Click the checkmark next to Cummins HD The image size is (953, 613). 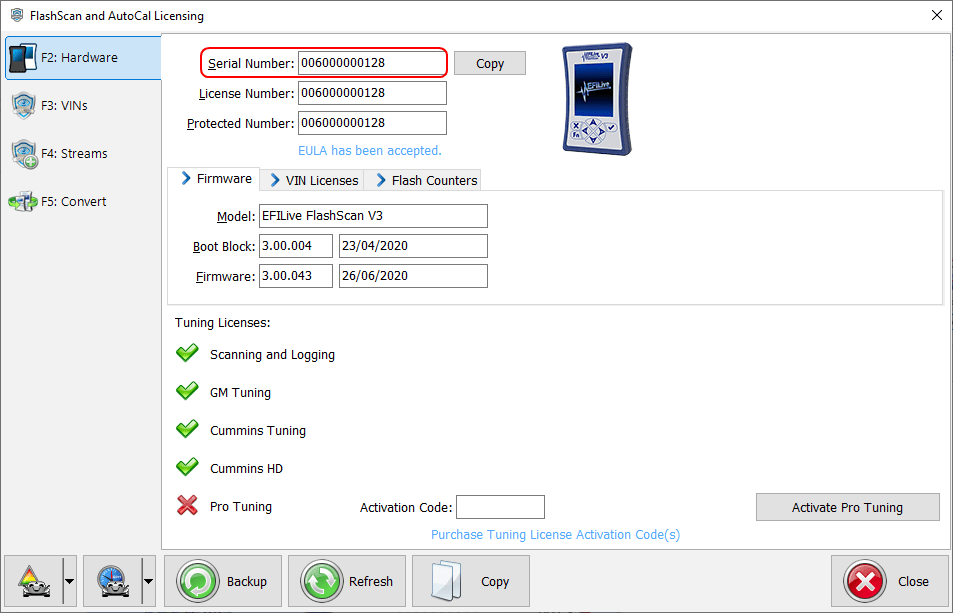tap(187, 468)
